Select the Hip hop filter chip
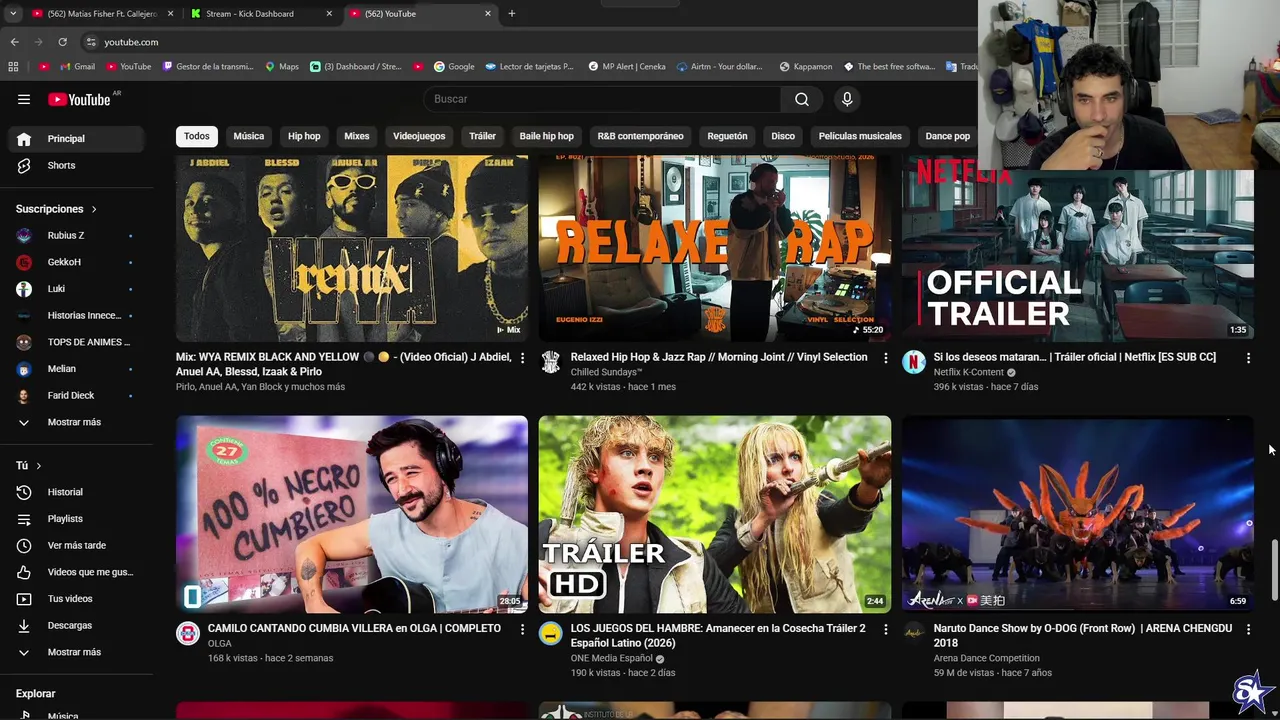This screenshot has height=720, width=1280. click(x=304, y=136)
